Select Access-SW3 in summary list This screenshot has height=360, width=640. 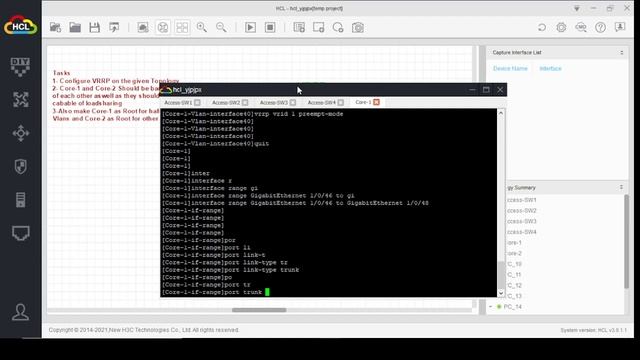click(x=522, y=221)
